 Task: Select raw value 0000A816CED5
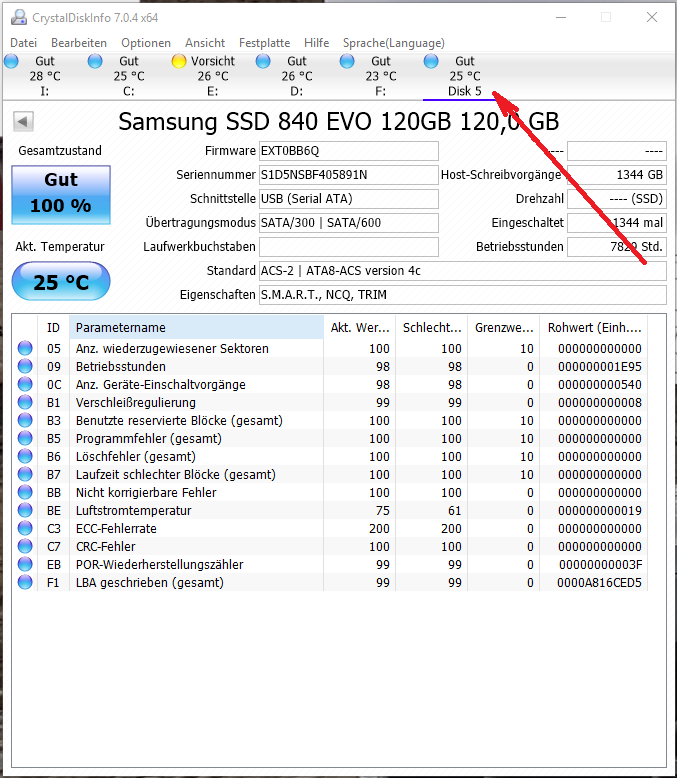click(599, 583)
